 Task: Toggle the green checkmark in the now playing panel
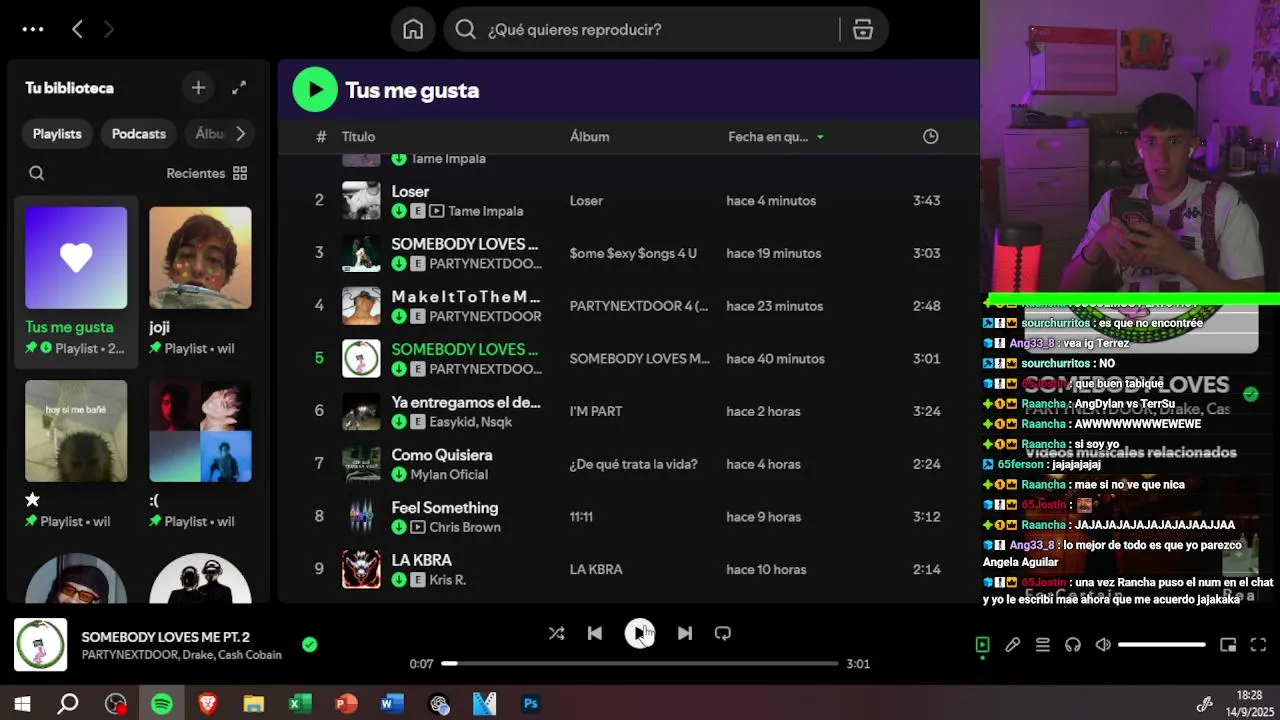[x=1251, y=394]
